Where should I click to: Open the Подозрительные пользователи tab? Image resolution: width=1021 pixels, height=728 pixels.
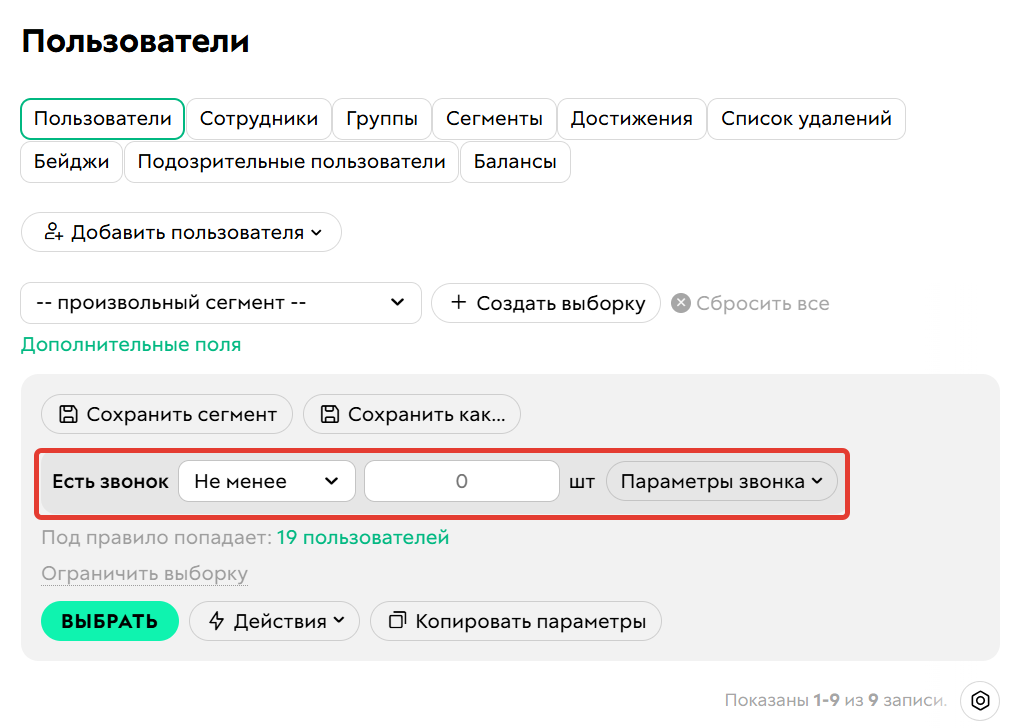291,161
